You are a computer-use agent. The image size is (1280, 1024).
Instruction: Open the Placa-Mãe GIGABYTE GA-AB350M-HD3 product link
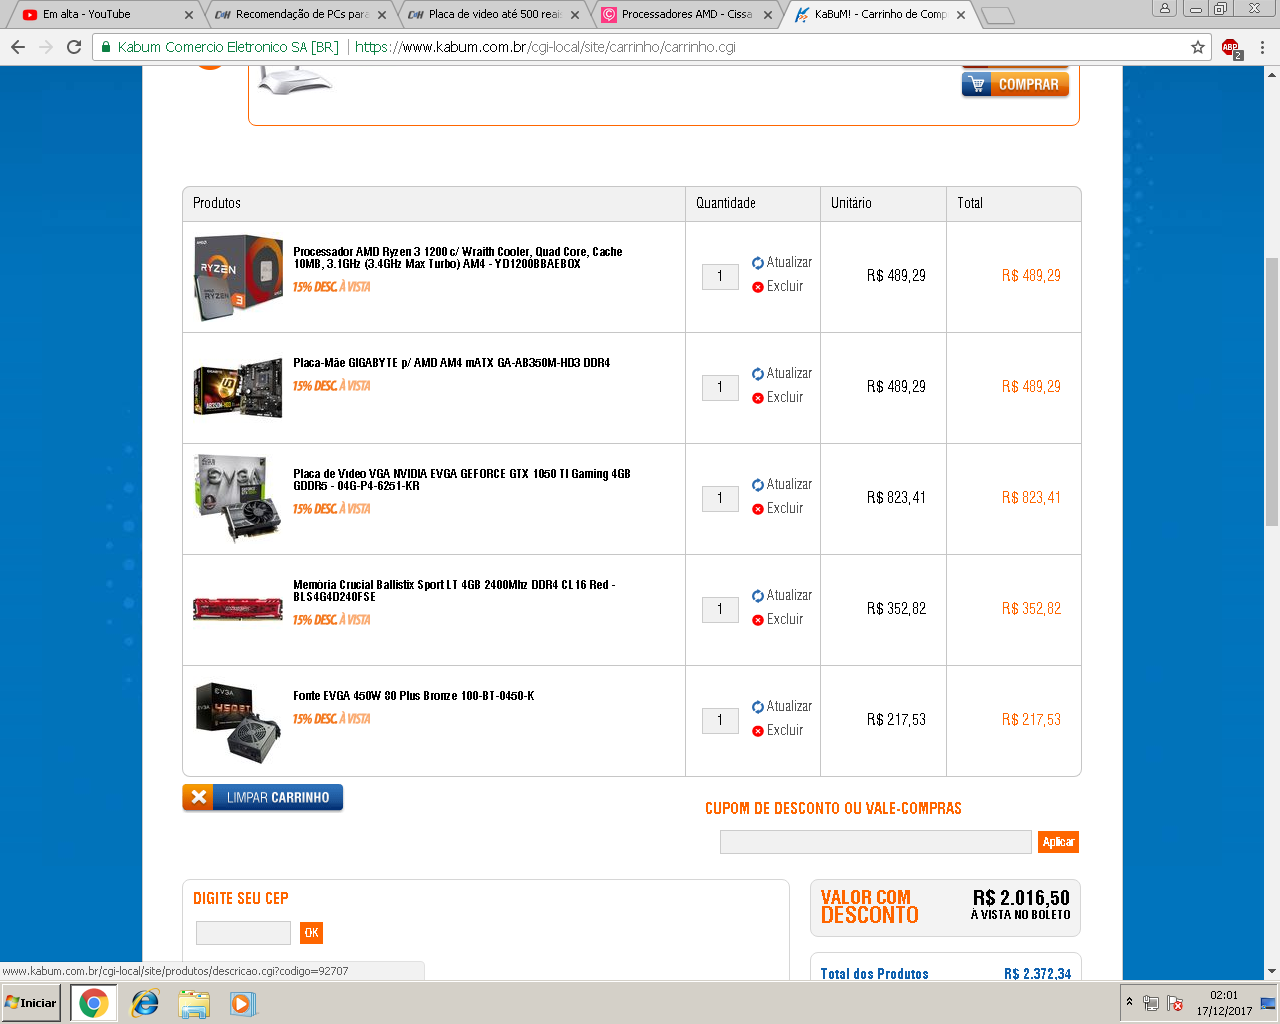click(451, 363)
